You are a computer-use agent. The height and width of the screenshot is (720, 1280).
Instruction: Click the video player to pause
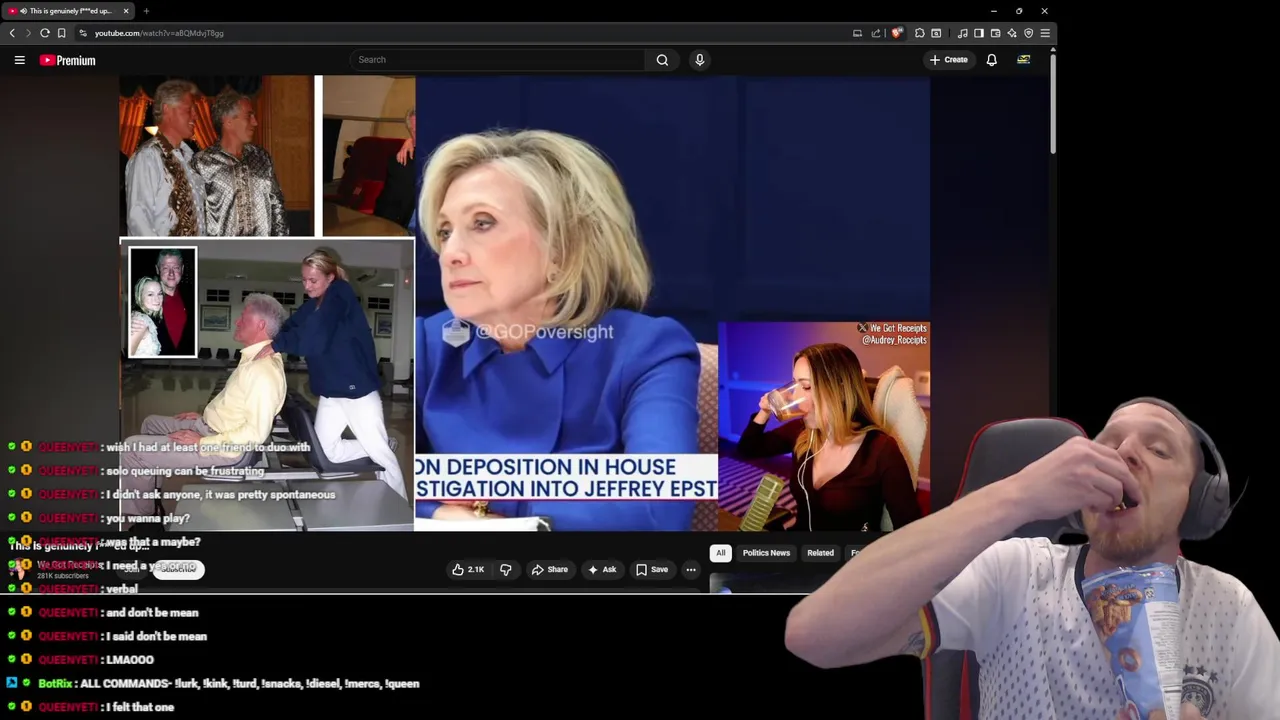[x=525, y=303]
